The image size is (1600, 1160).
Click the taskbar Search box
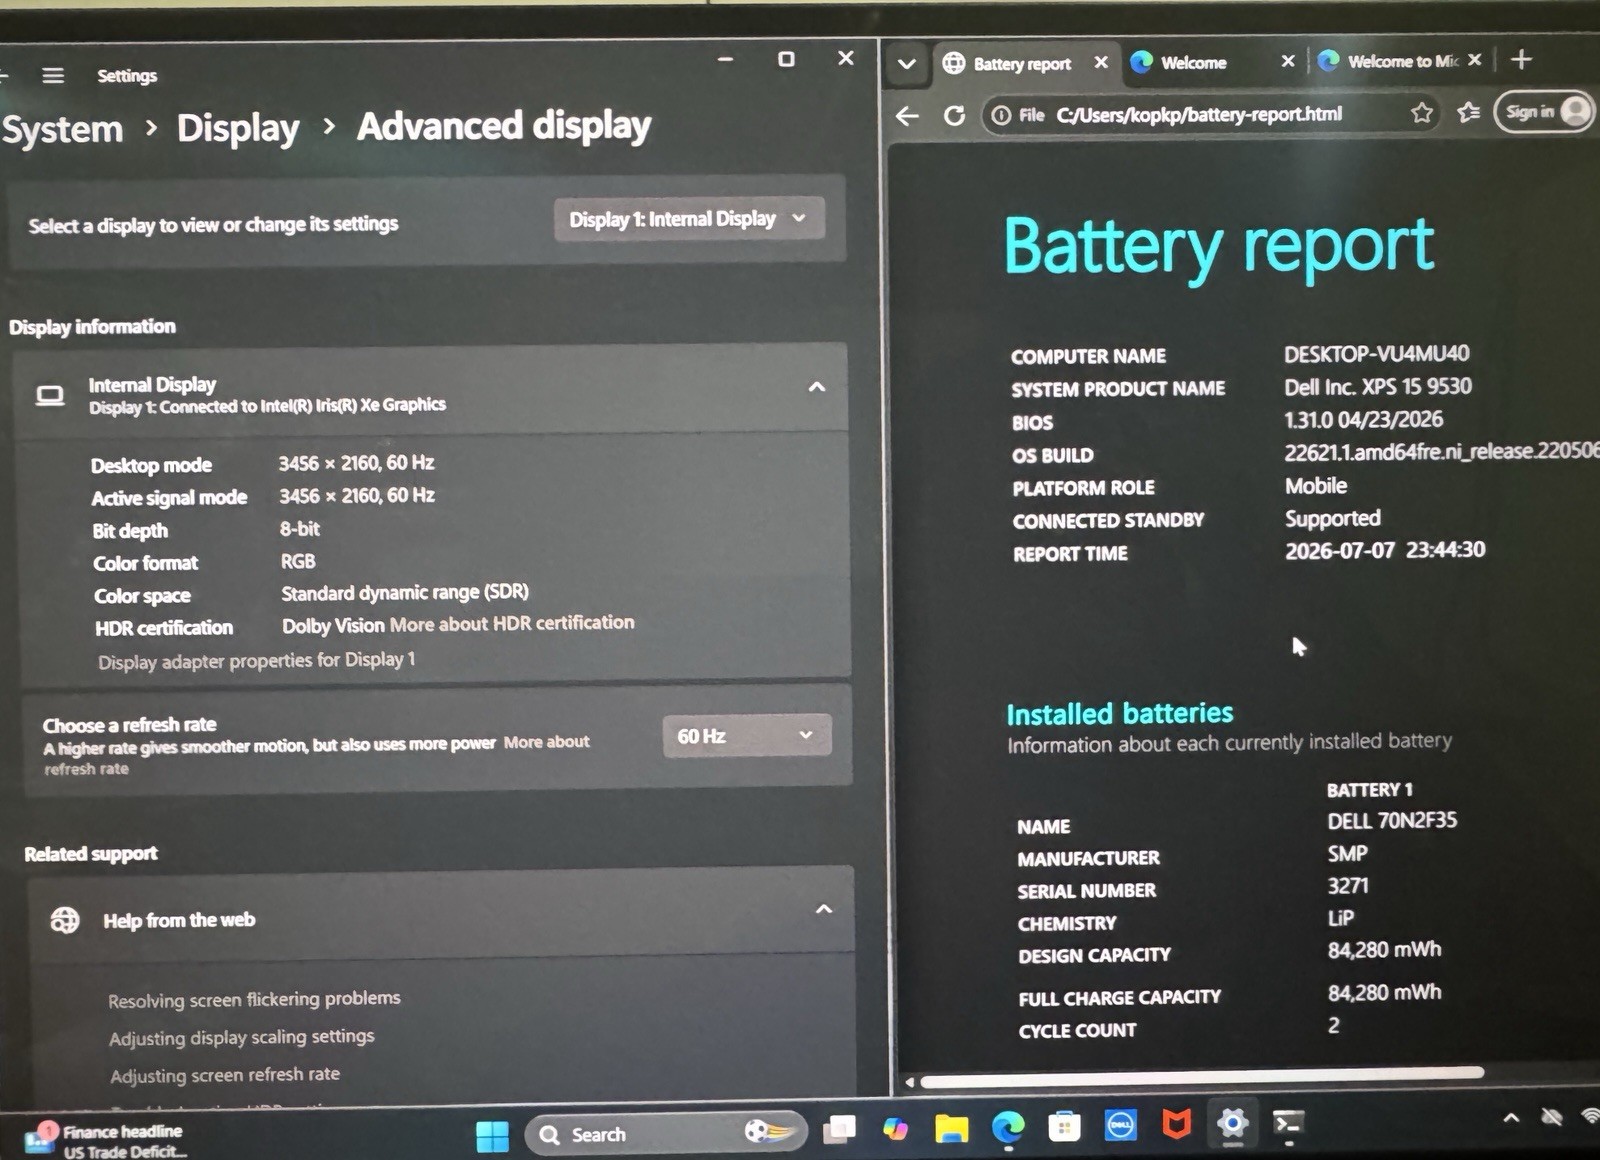(666, 1134)
